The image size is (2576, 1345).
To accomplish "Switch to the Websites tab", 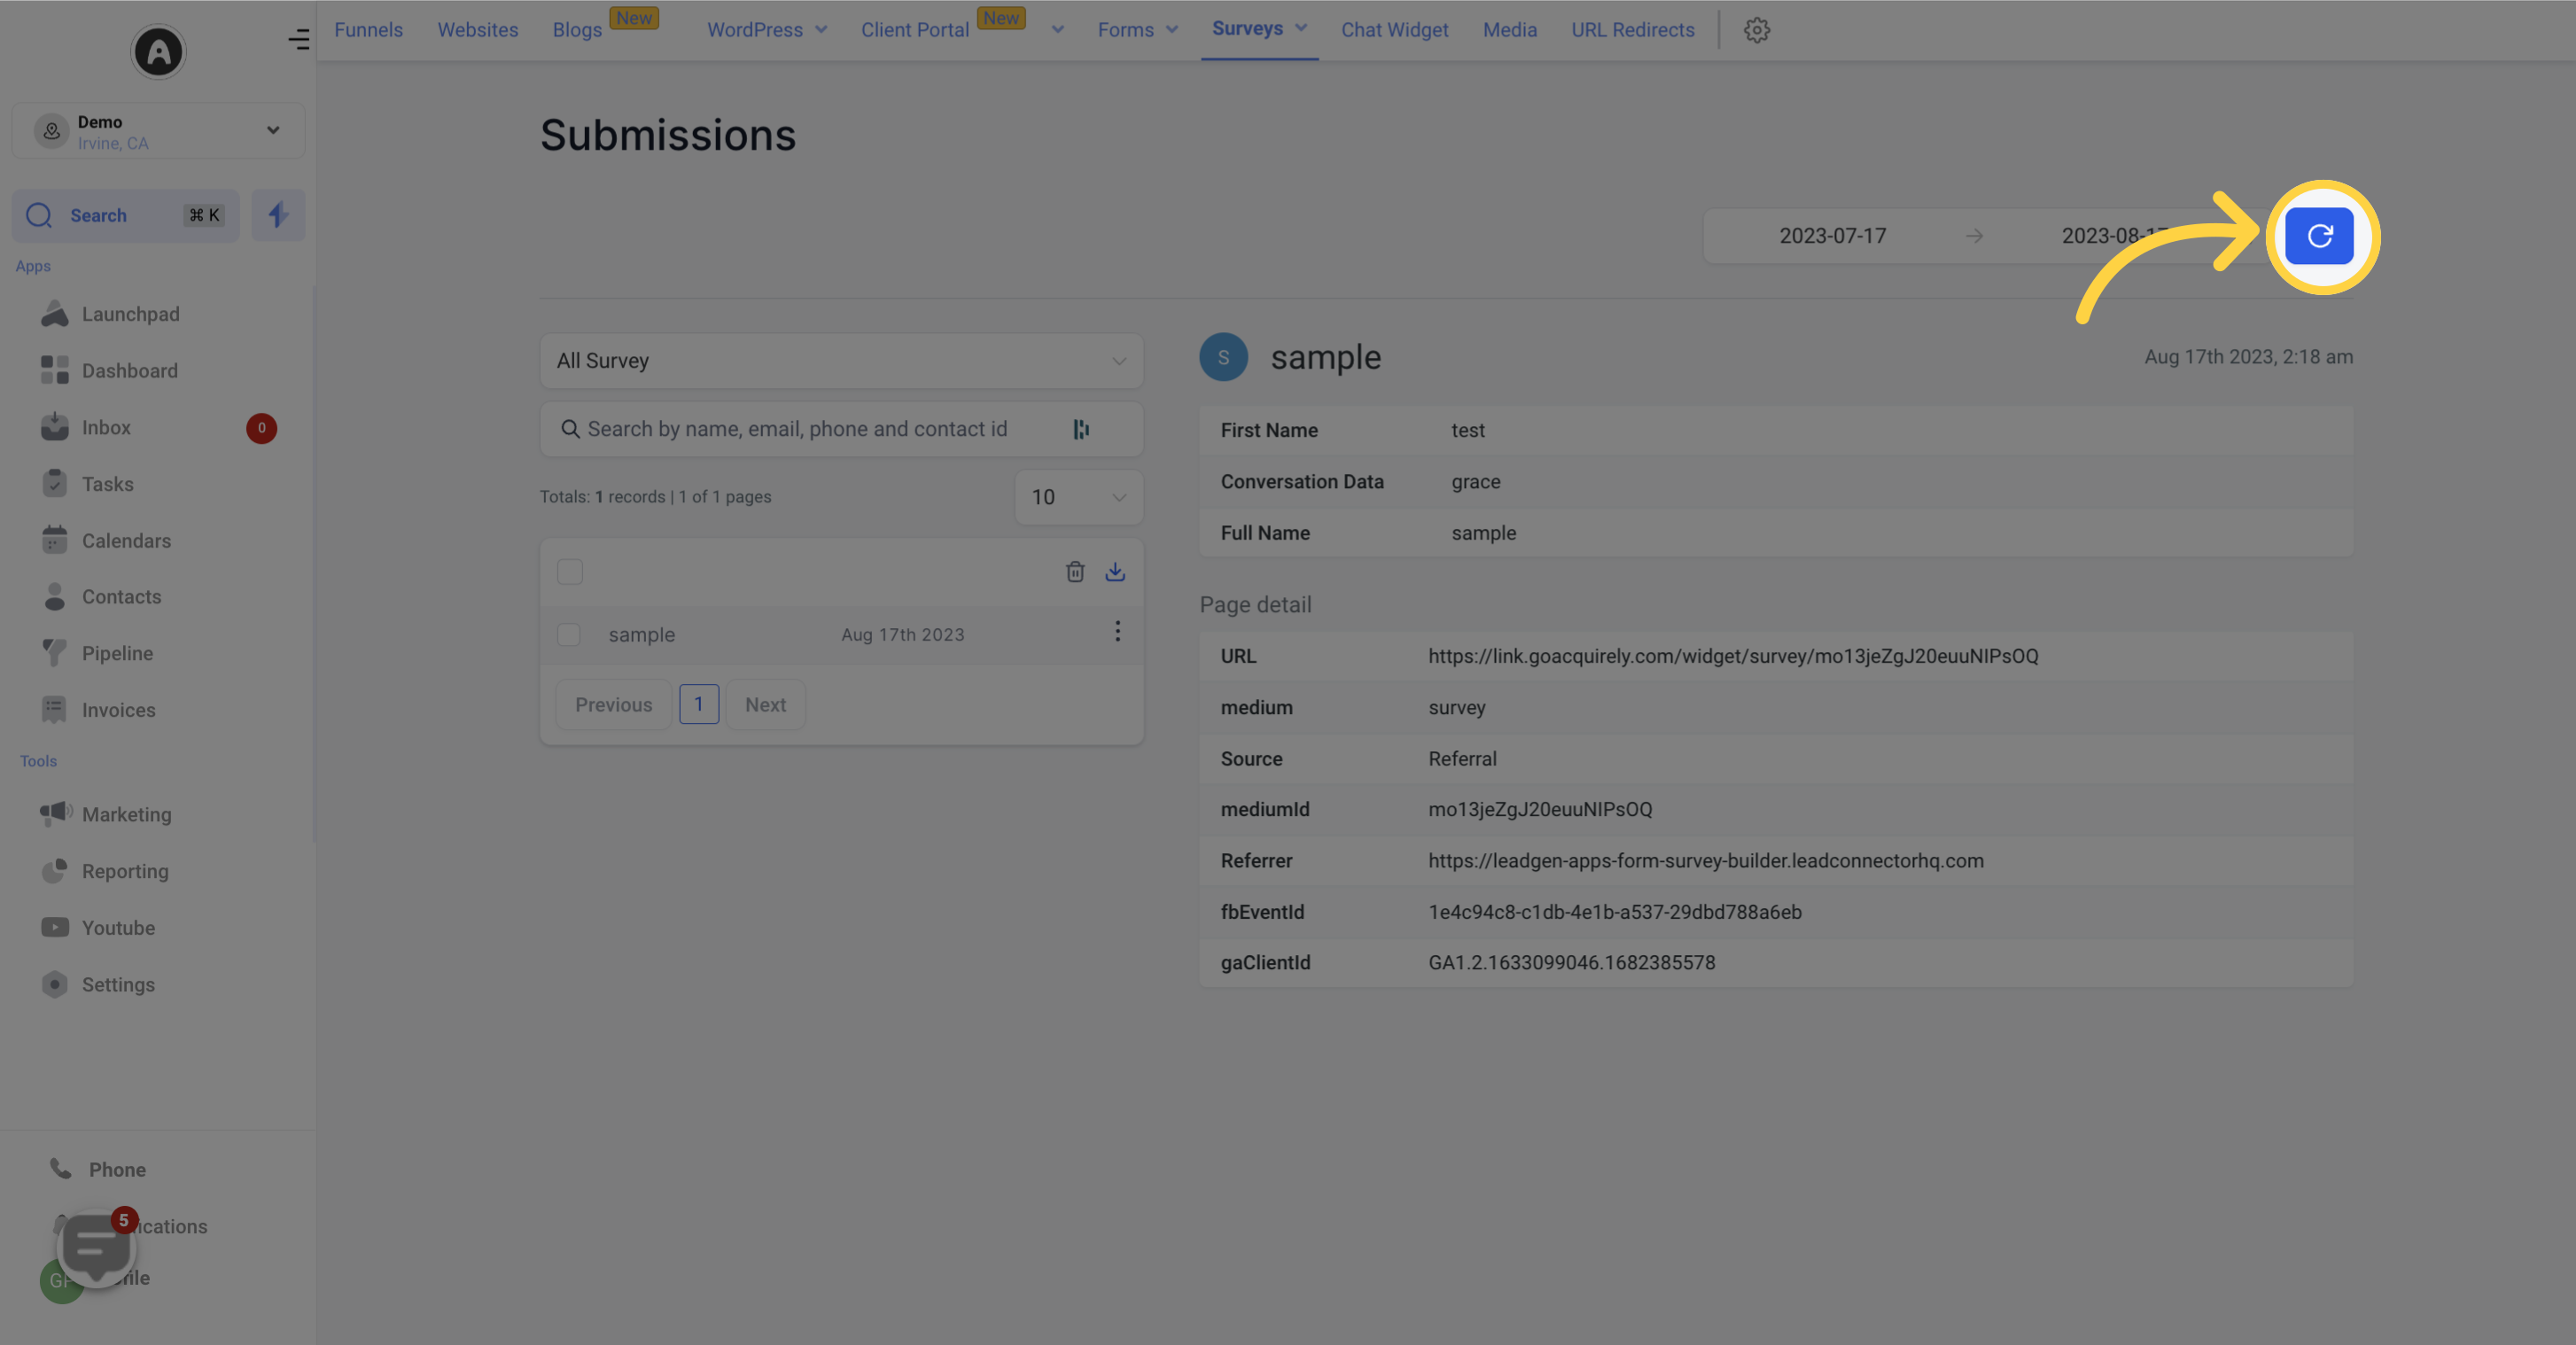I will click(x=477, y=30).
